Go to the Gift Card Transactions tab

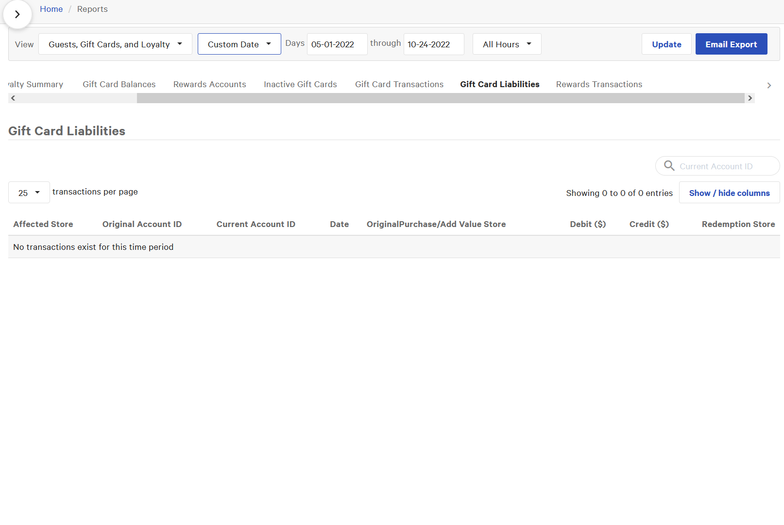[x=399, y=84]
